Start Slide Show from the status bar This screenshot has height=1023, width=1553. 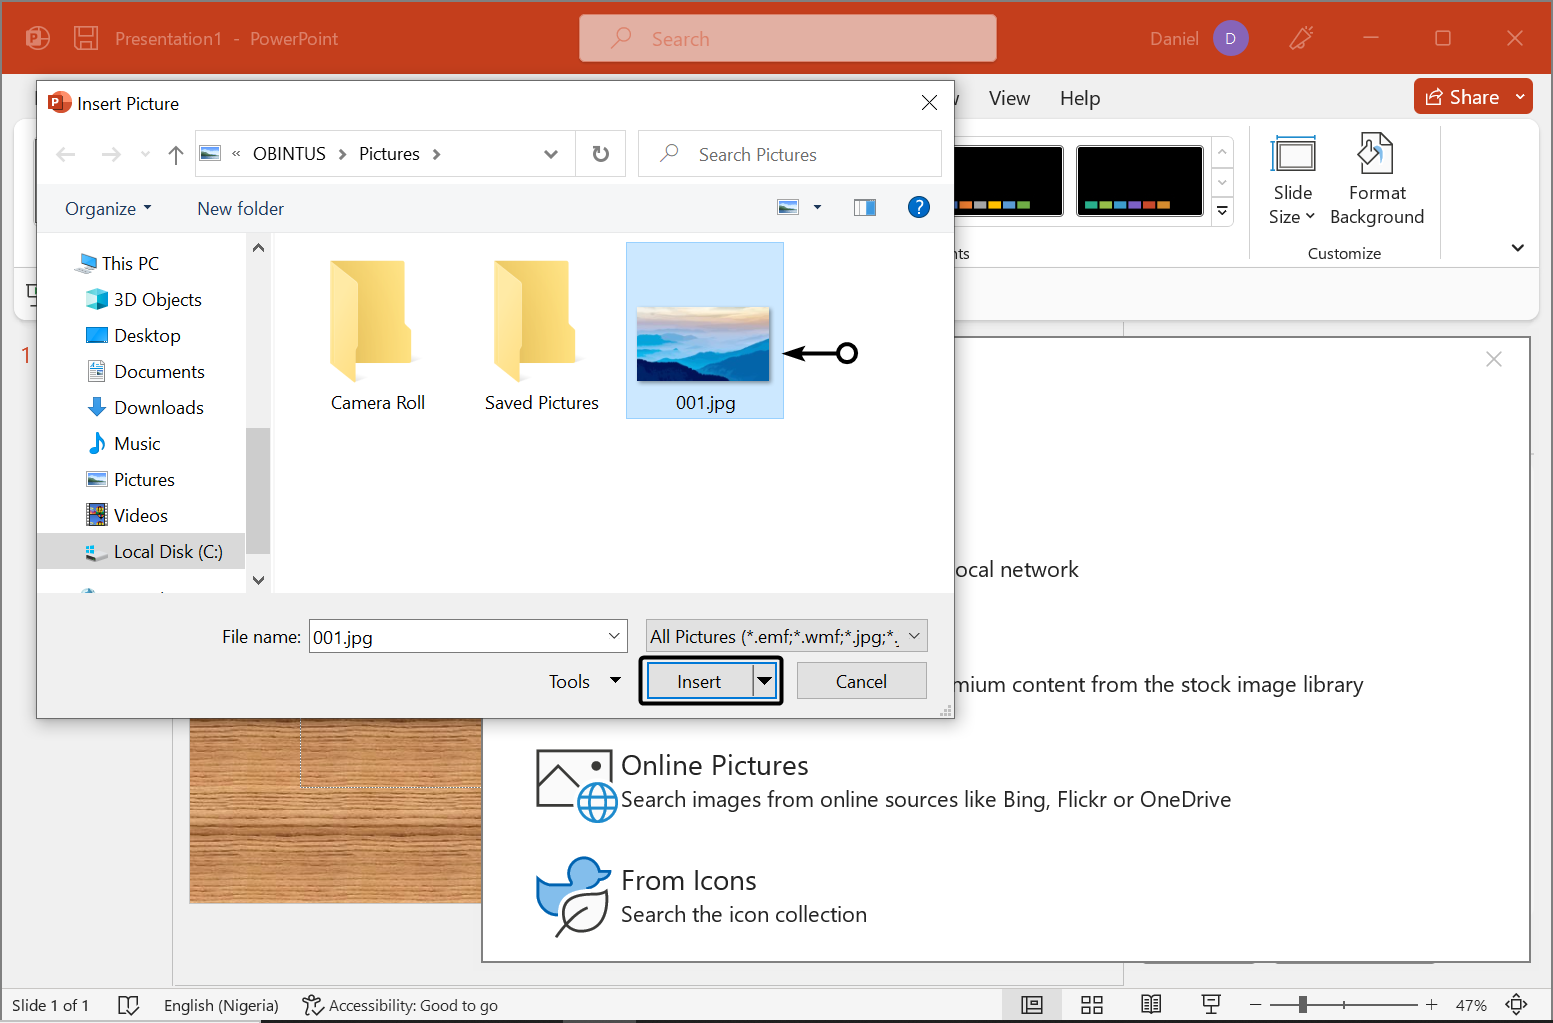click(1211, 1004)
